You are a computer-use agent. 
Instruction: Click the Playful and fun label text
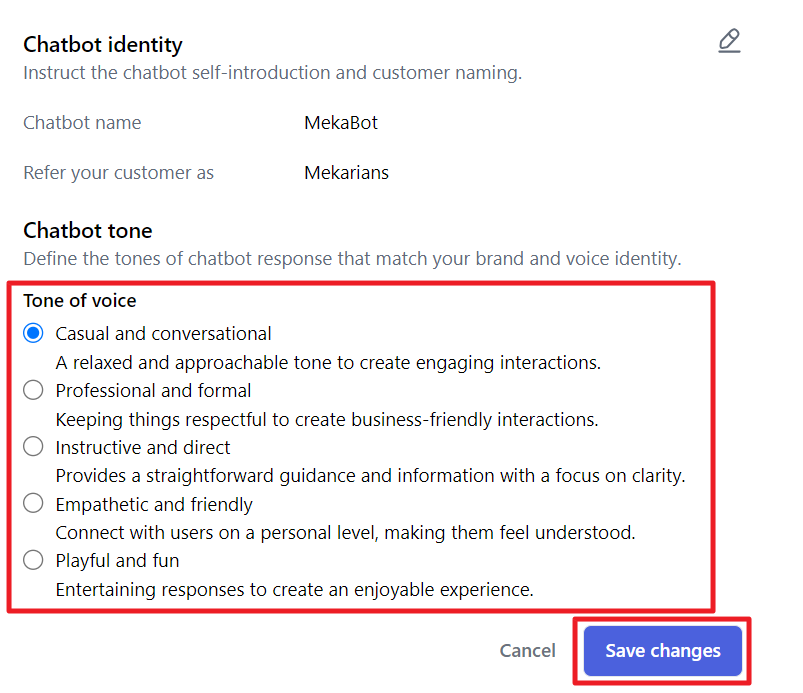117,561
